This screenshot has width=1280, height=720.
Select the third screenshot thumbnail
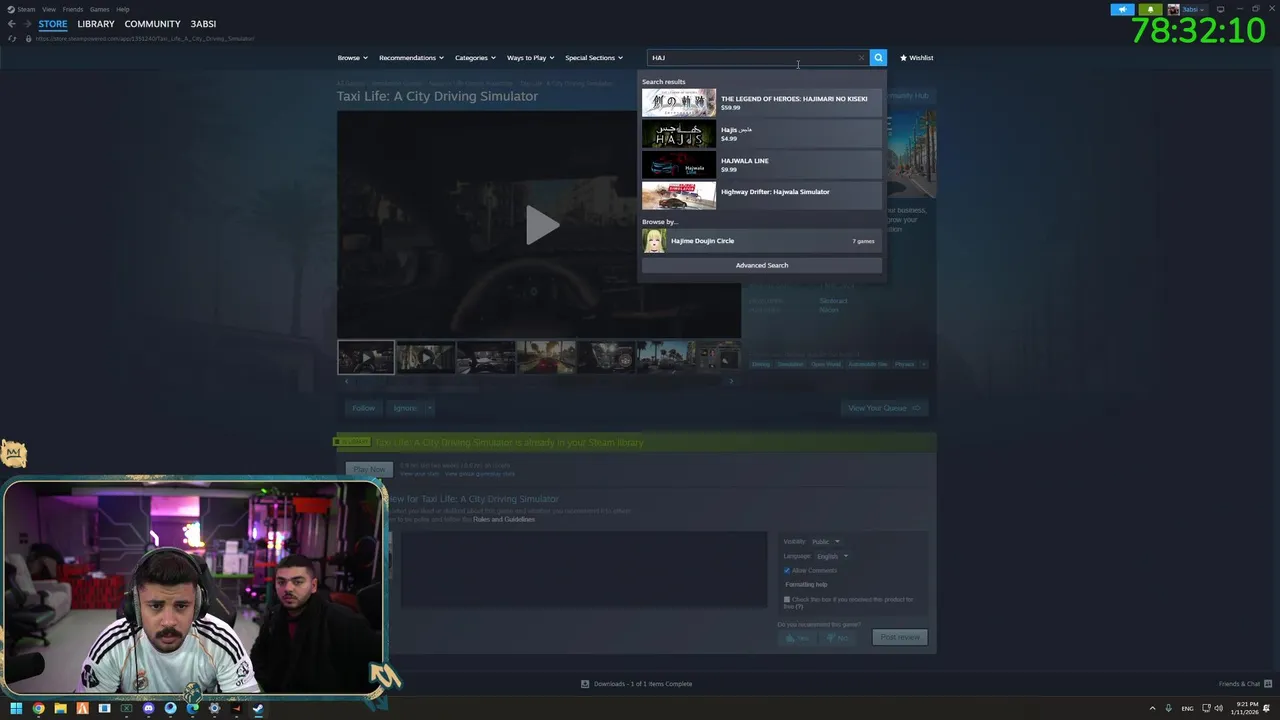pyautogui.click(x=485, y=357)
